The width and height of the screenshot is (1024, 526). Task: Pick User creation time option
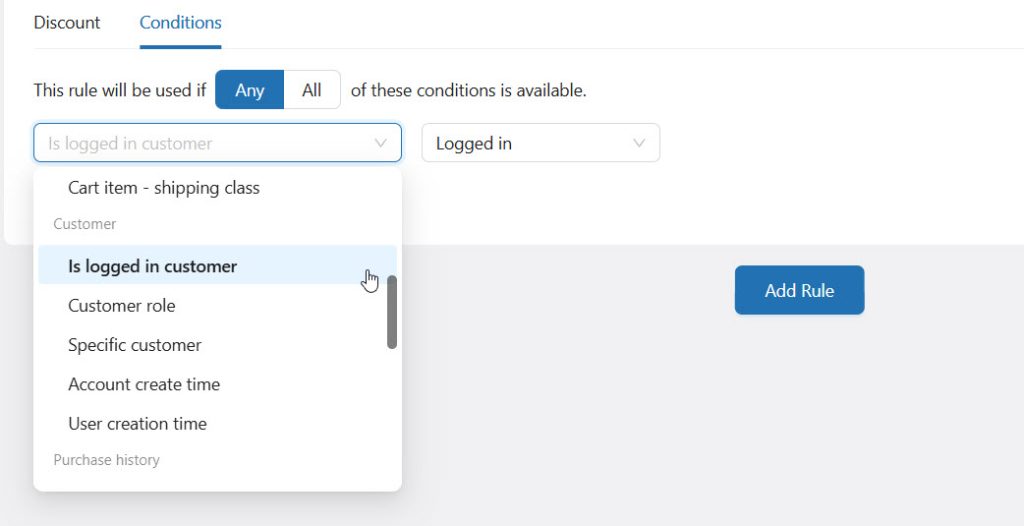click(137, 424)
